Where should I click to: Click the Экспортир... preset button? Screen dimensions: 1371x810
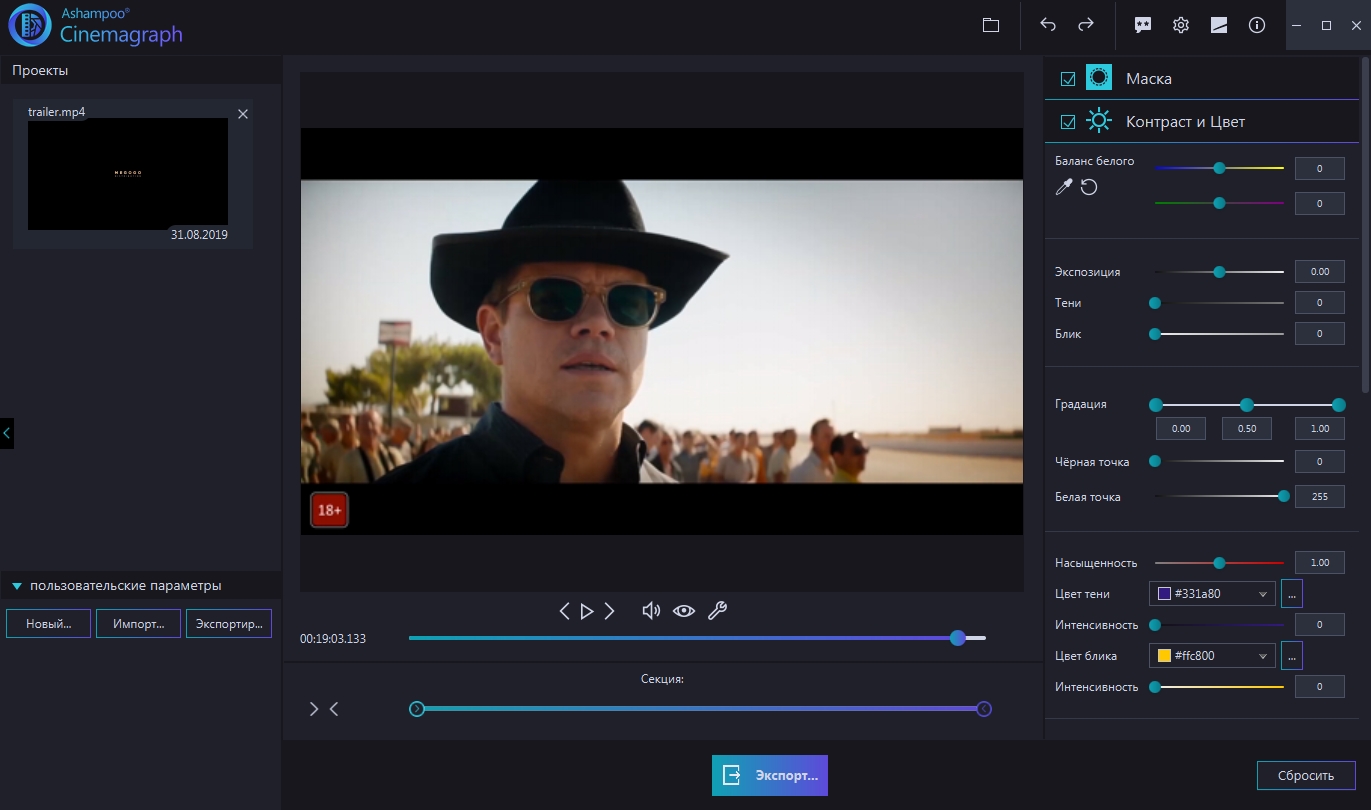point(229,623)
